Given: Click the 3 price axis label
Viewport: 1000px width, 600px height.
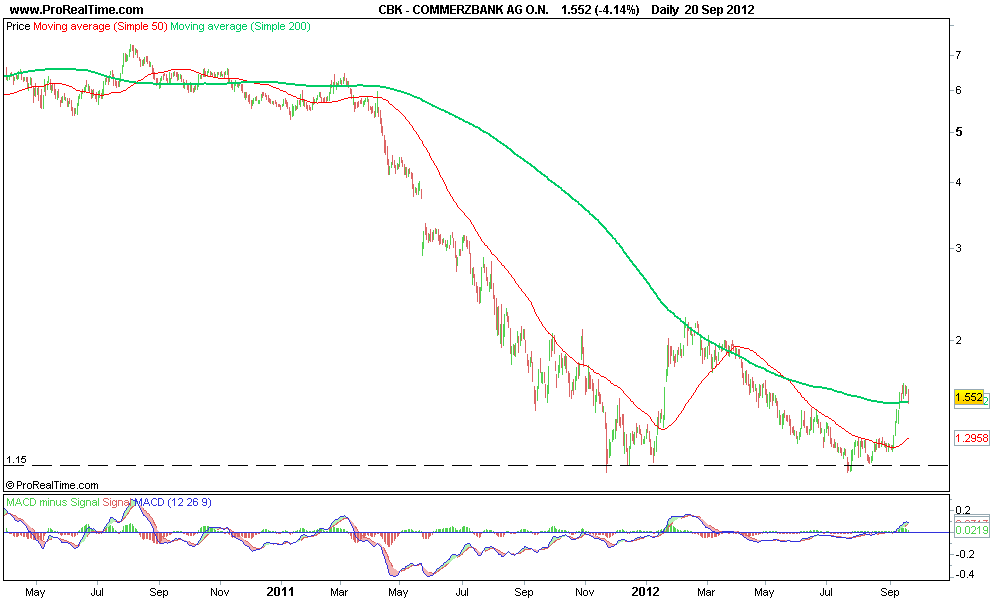Looking at the screenshot, I should click(958, 249).
